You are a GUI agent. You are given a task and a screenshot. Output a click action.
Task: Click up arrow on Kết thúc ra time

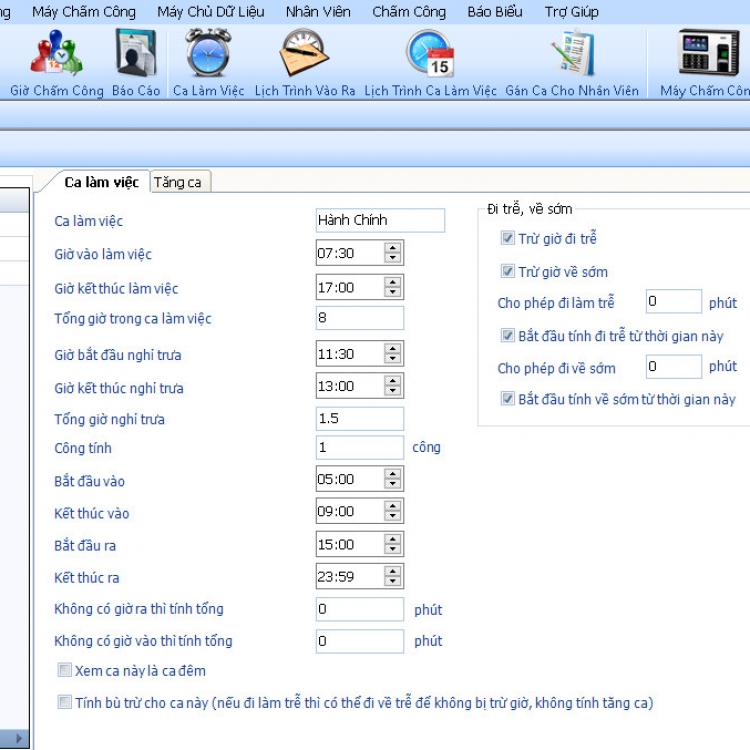pos(393,573)
